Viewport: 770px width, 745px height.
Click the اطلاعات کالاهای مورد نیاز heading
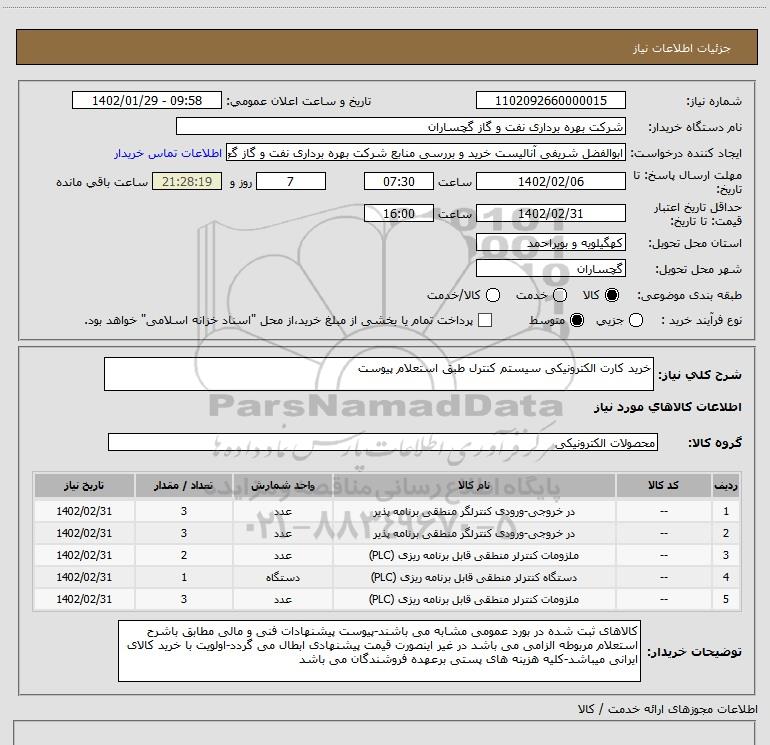pyautogui.click(x=668, y=407)
